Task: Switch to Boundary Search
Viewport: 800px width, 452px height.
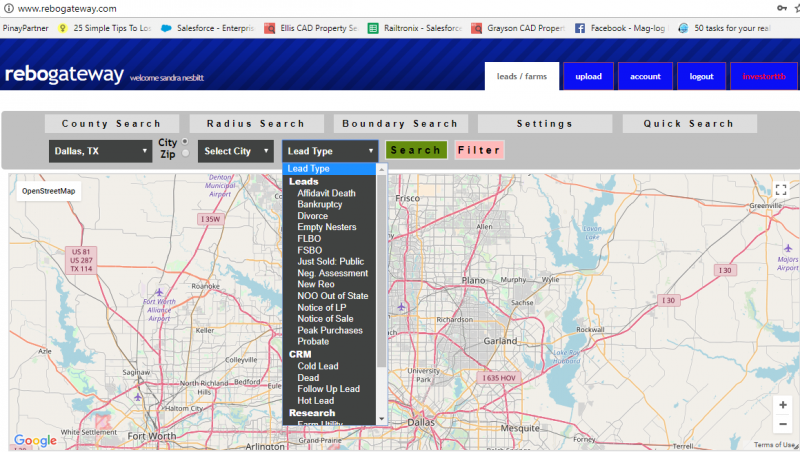Action: tap(400, 123)
